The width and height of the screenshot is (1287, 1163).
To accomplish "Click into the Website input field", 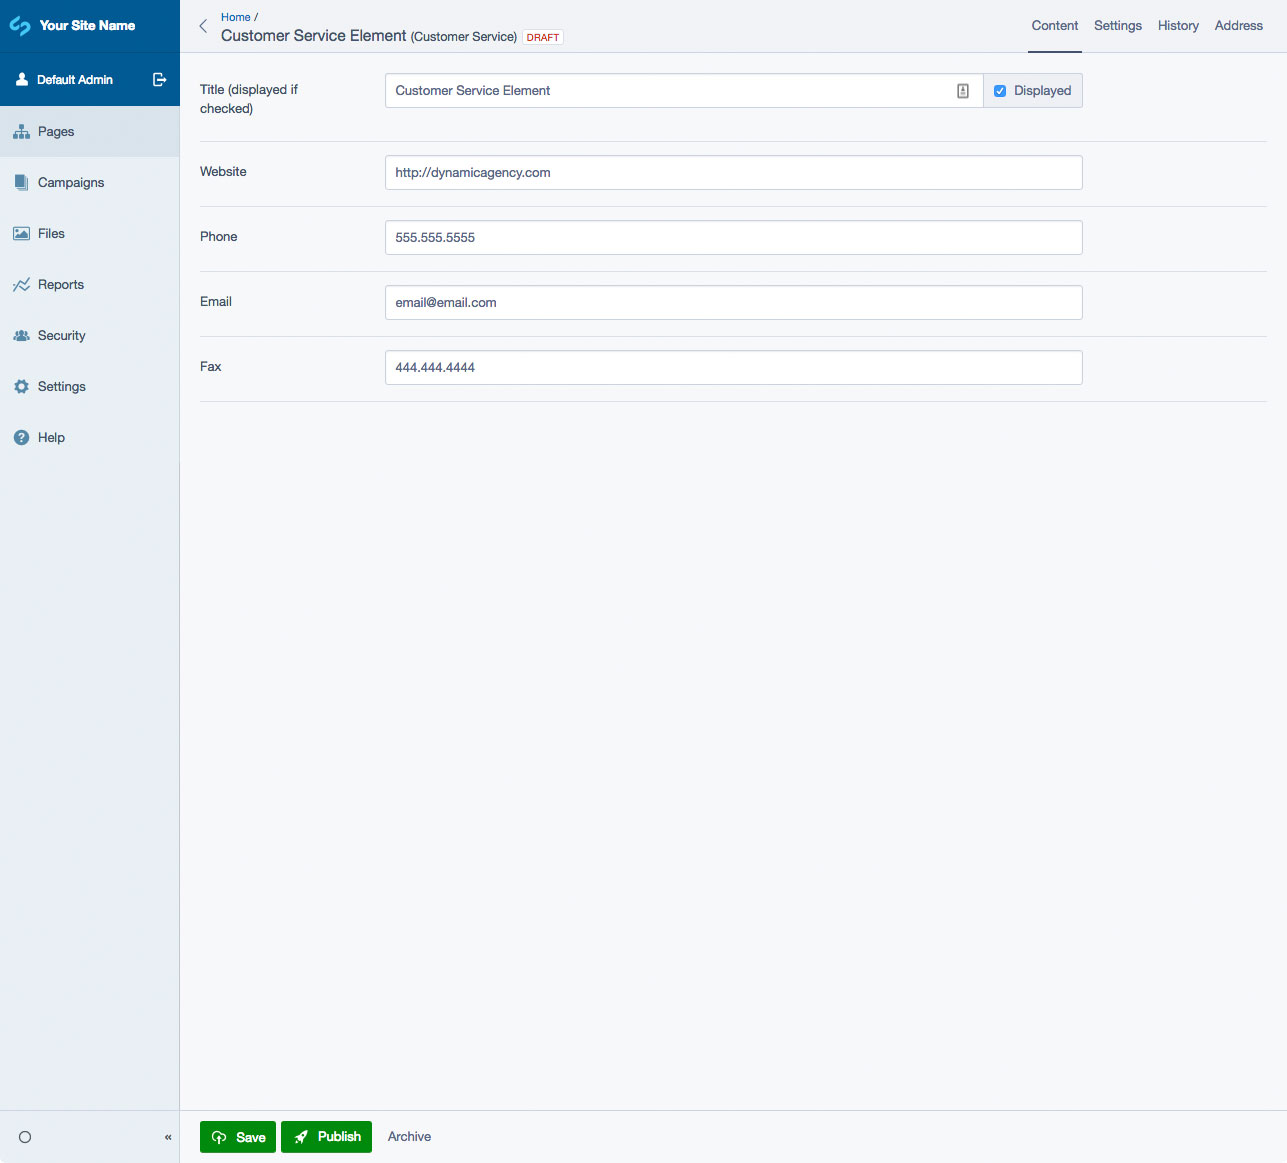I will (x=734, y=173).
